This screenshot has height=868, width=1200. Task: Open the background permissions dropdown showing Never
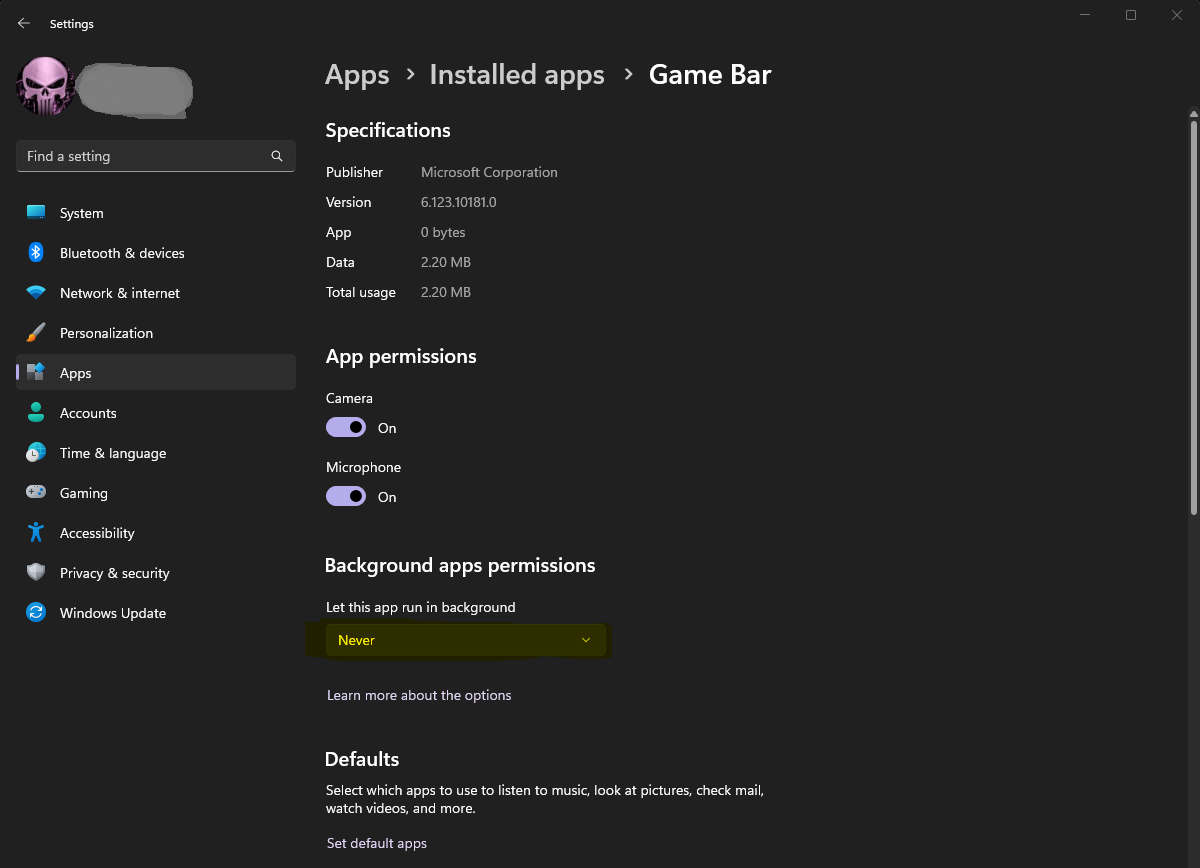click(x=465, y=639)
